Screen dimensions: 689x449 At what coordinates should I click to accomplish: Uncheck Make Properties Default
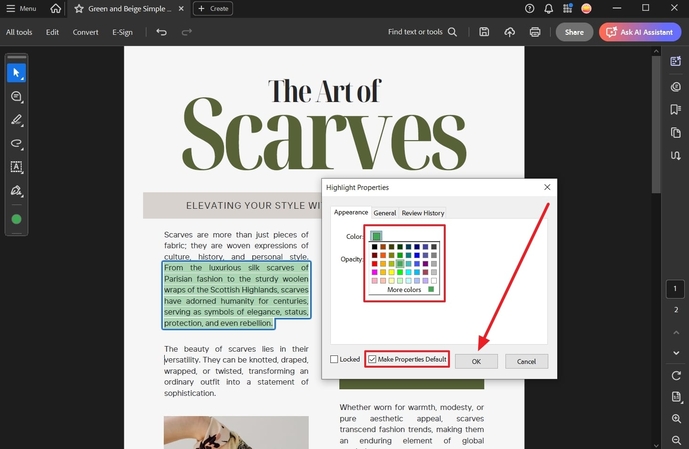(373, 359)
